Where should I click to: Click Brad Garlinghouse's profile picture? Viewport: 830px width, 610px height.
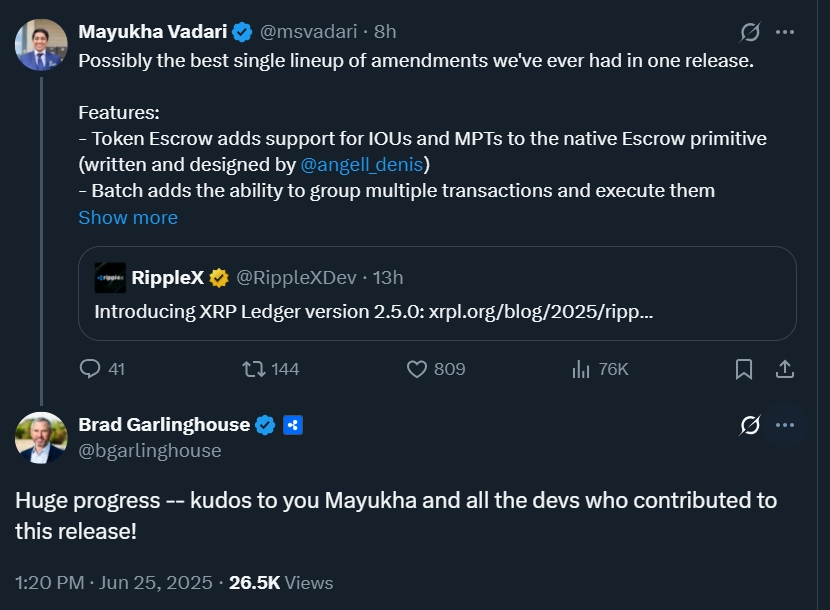click(x=41, y=438)
